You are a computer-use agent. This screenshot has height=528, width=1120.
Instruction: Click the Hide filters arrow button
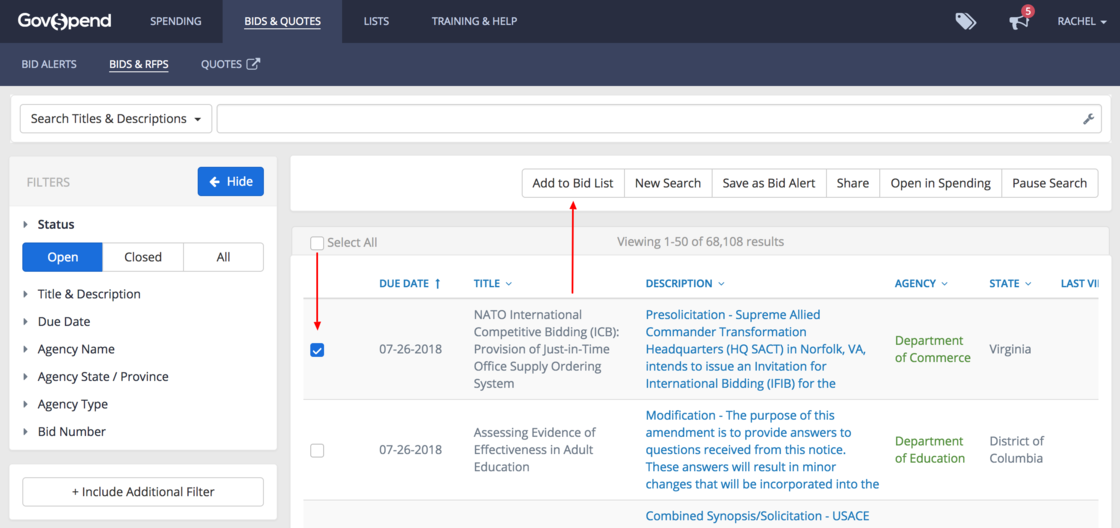[230, 182]
